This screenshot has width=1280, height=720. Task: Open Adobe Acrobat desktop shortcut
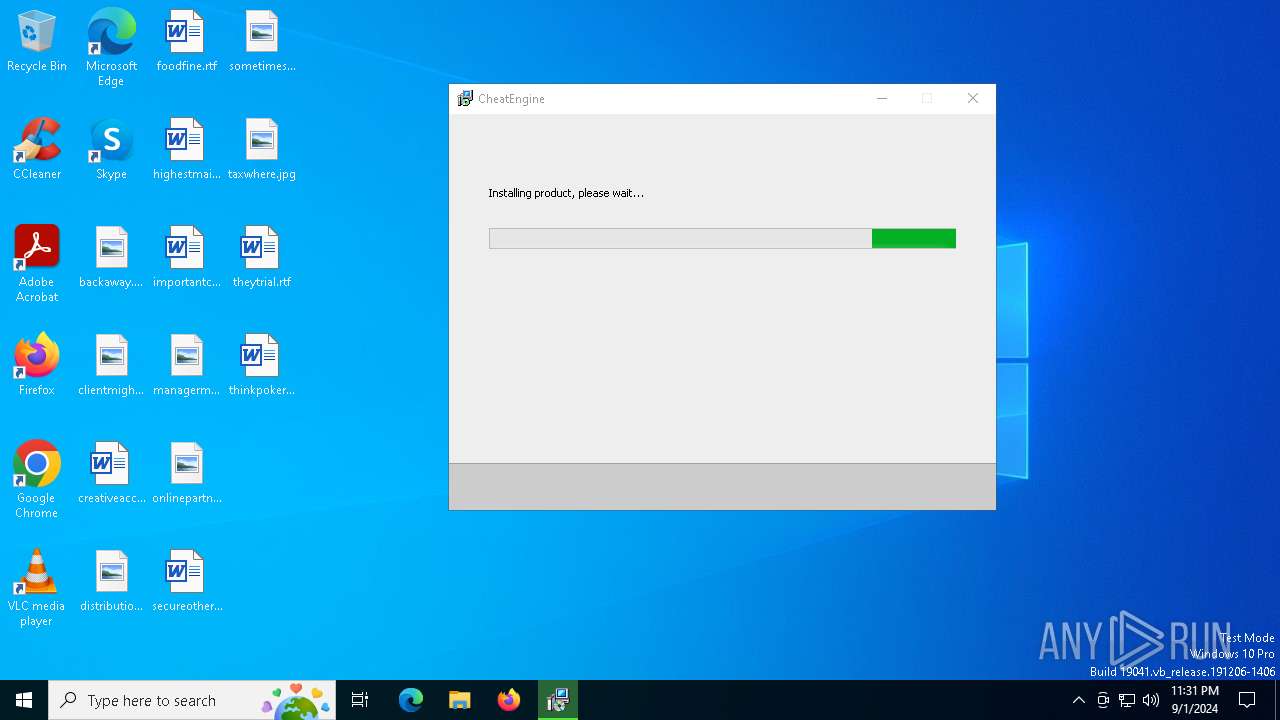(37, 264)
